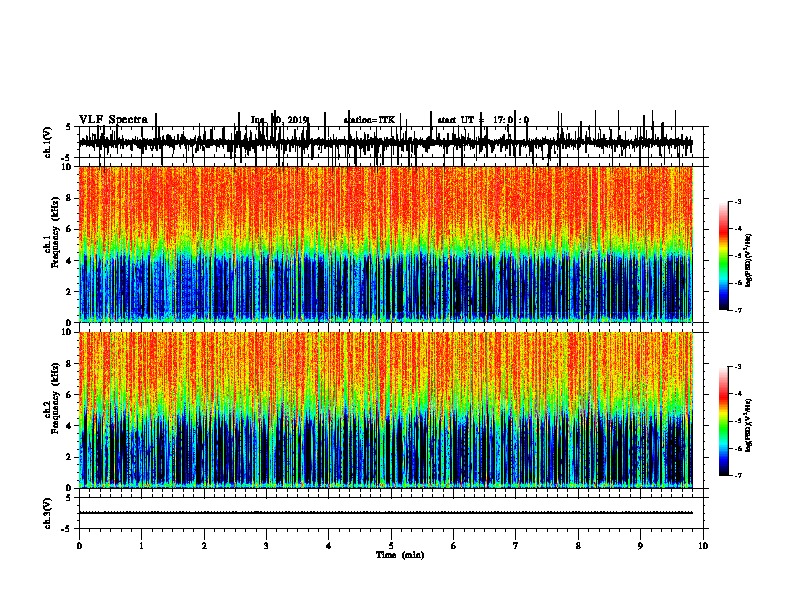Click time axis tick label '2'
Screen dimensions: 792x612
204,546
